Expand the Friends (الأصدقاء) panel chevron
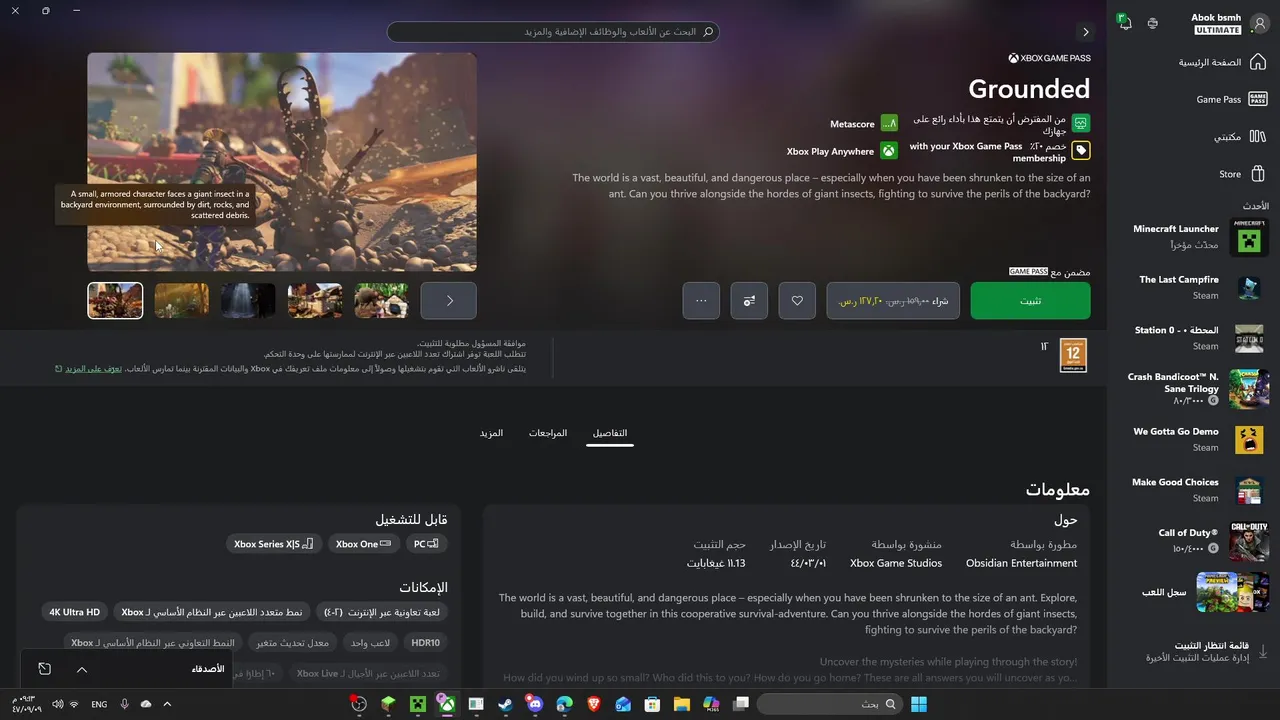This screenshot has height=720, width=1280. click(x=82, y=669)
